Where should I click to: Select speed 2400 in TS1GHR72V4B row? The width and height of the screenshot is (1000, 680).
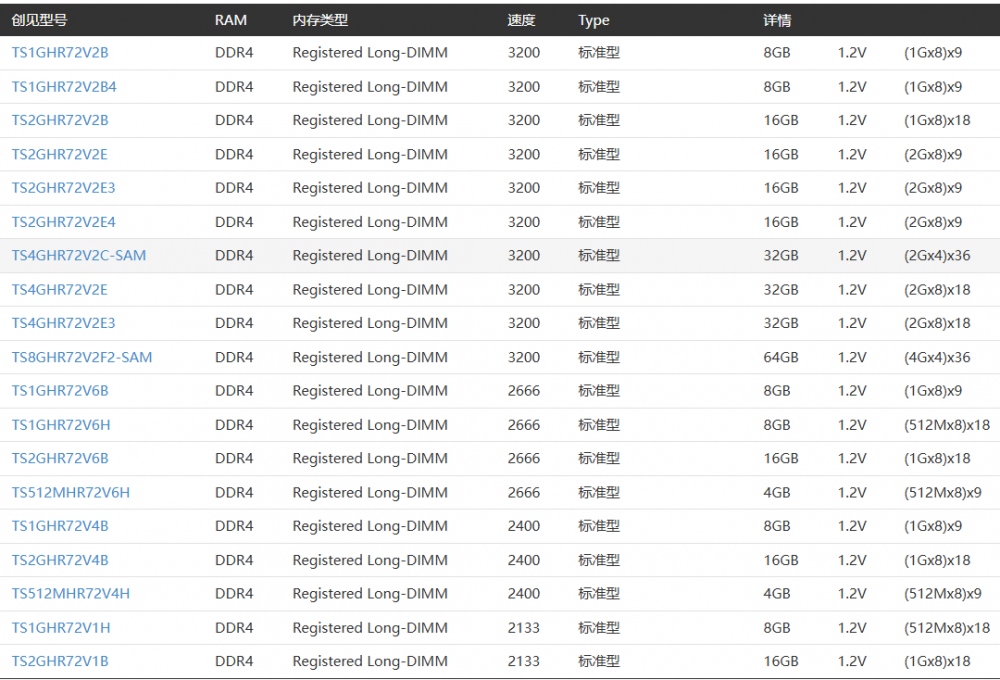(x=524, y=526)
